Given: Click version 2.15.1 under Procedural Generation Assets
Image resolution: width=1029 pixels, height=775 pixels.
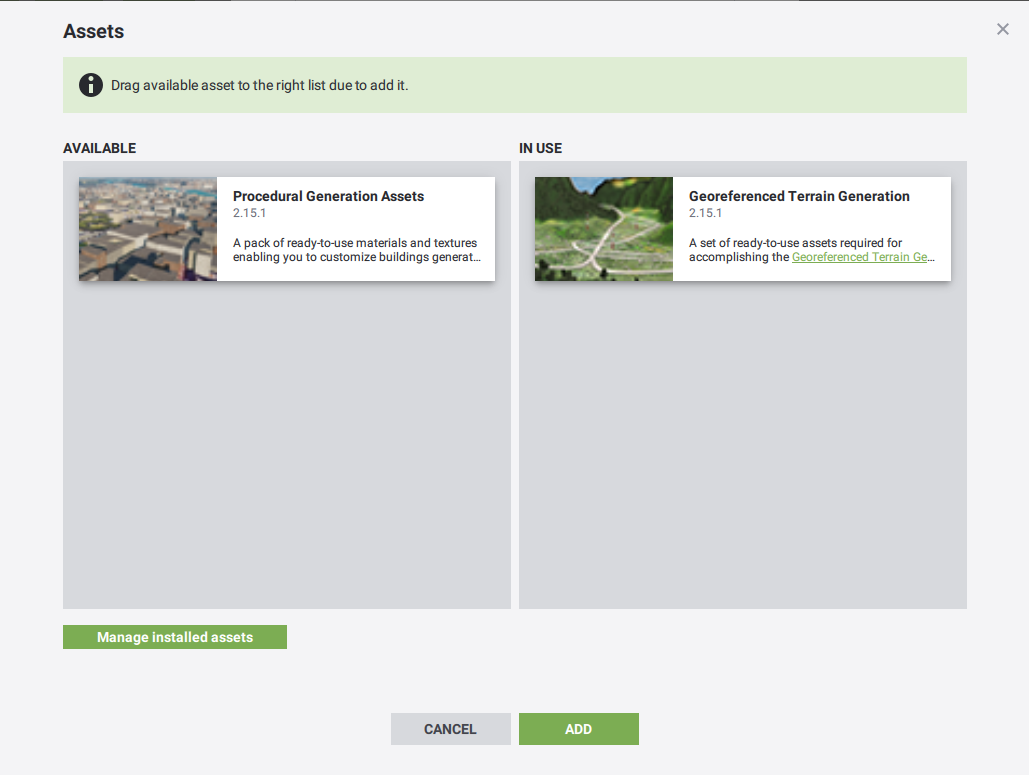Looking at the screenshot, I should [x=250, y=213].
